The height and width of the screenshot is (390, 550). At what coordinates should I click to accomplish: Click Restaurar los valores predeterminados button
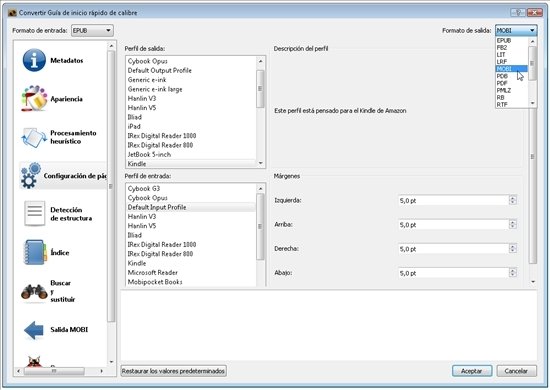[173, 371]
